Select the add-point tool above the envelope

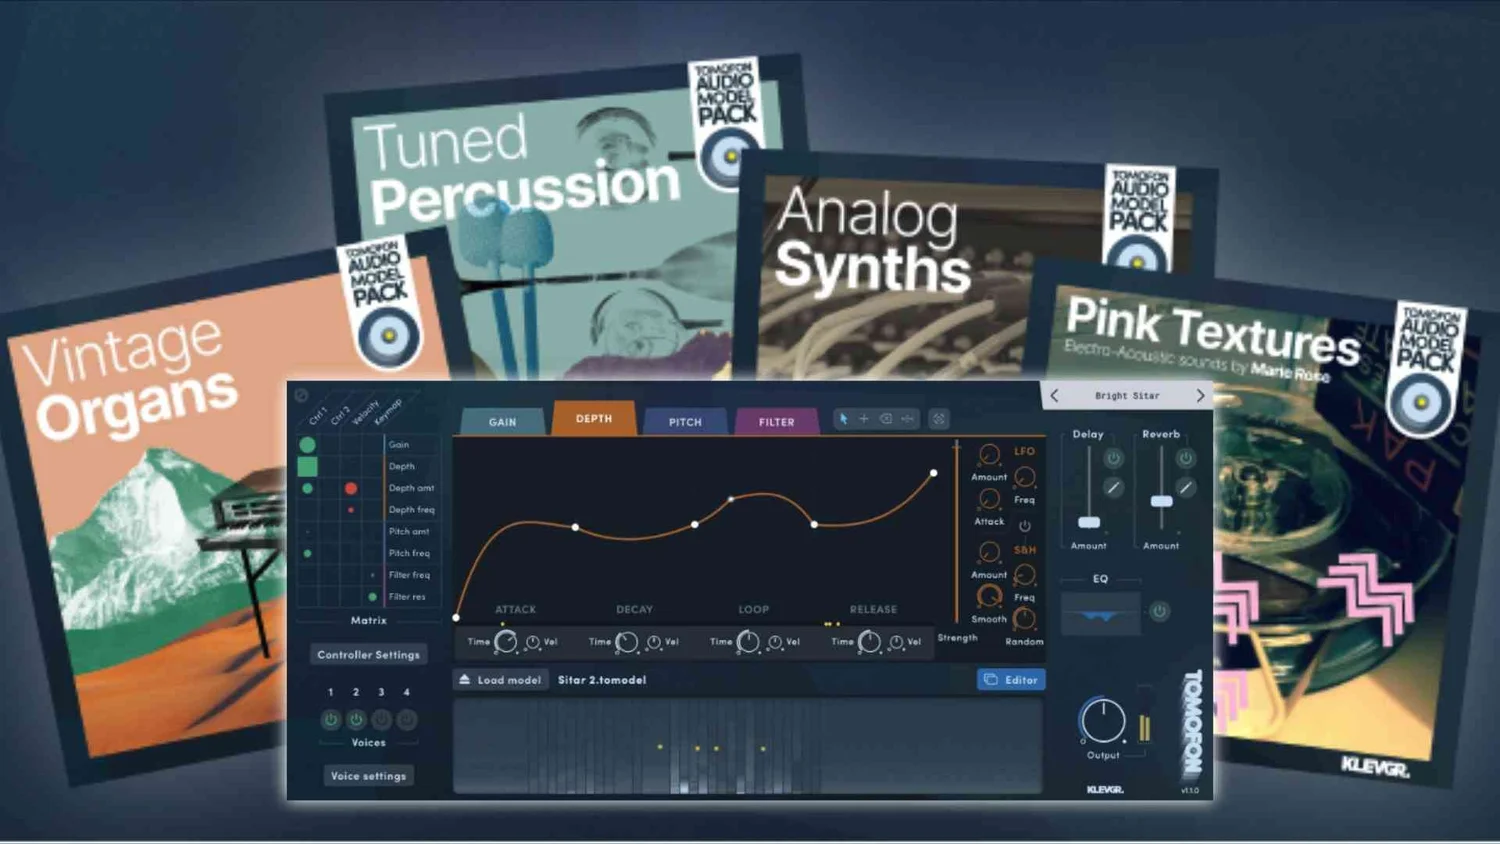[x=864, y=418]
